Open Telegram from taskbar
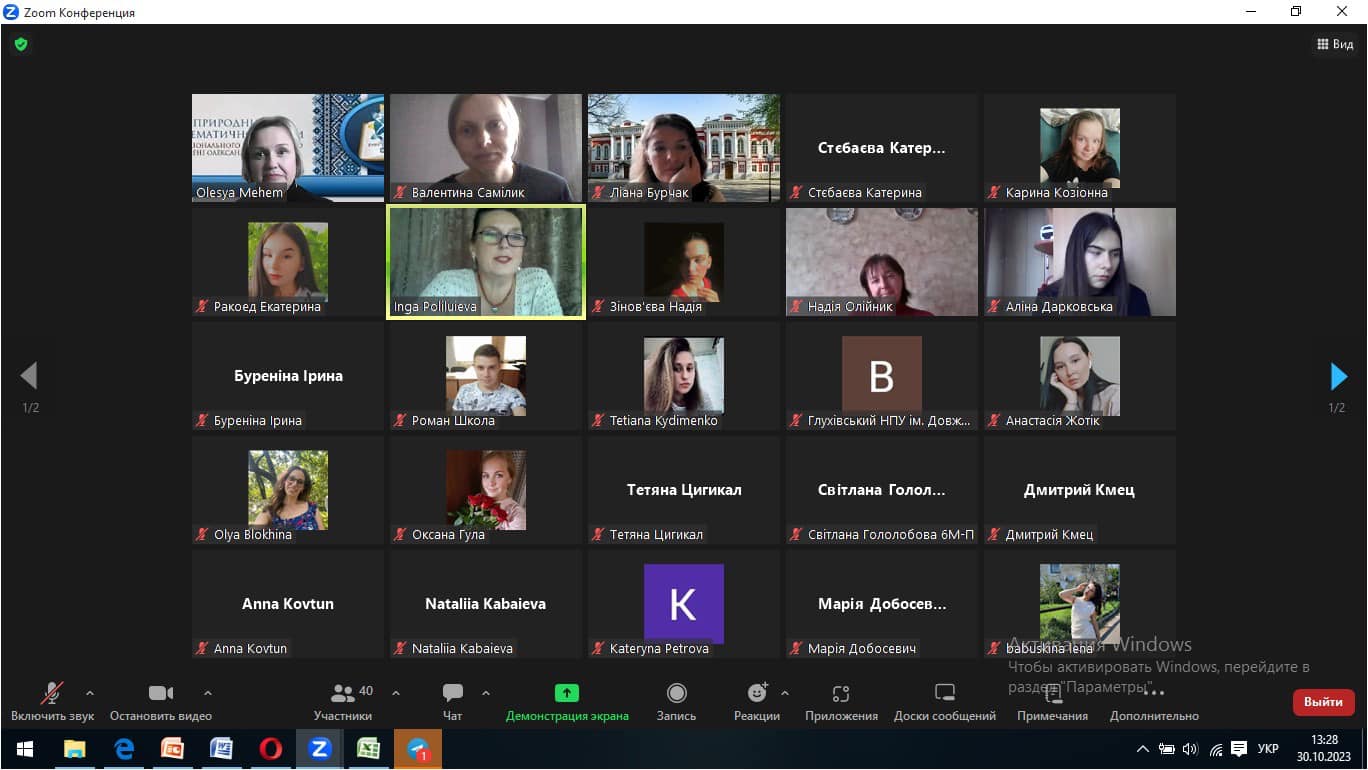This screenshot has width=1368, height=770. (x=418, y=749)
